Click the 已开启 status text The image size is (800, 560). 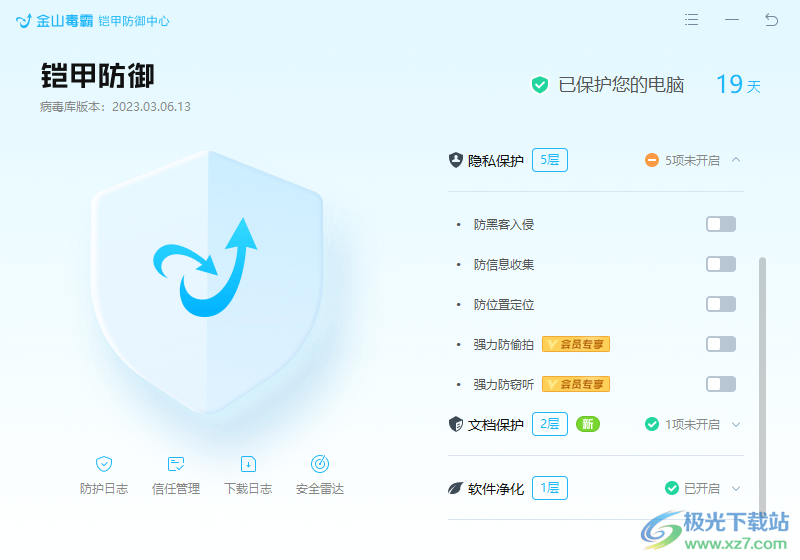pyautogui.click(x=702, y=489)
